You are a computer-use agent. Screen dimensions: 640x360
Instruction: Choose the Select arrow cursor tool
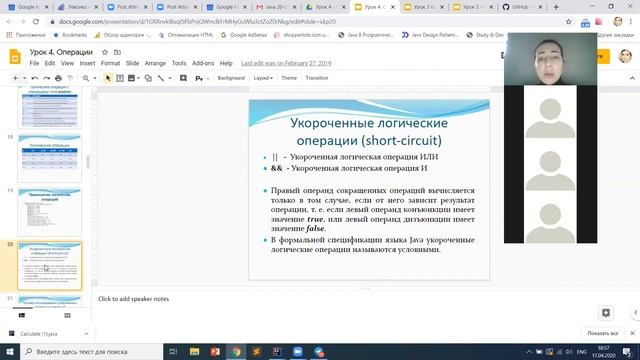point(108,78)
